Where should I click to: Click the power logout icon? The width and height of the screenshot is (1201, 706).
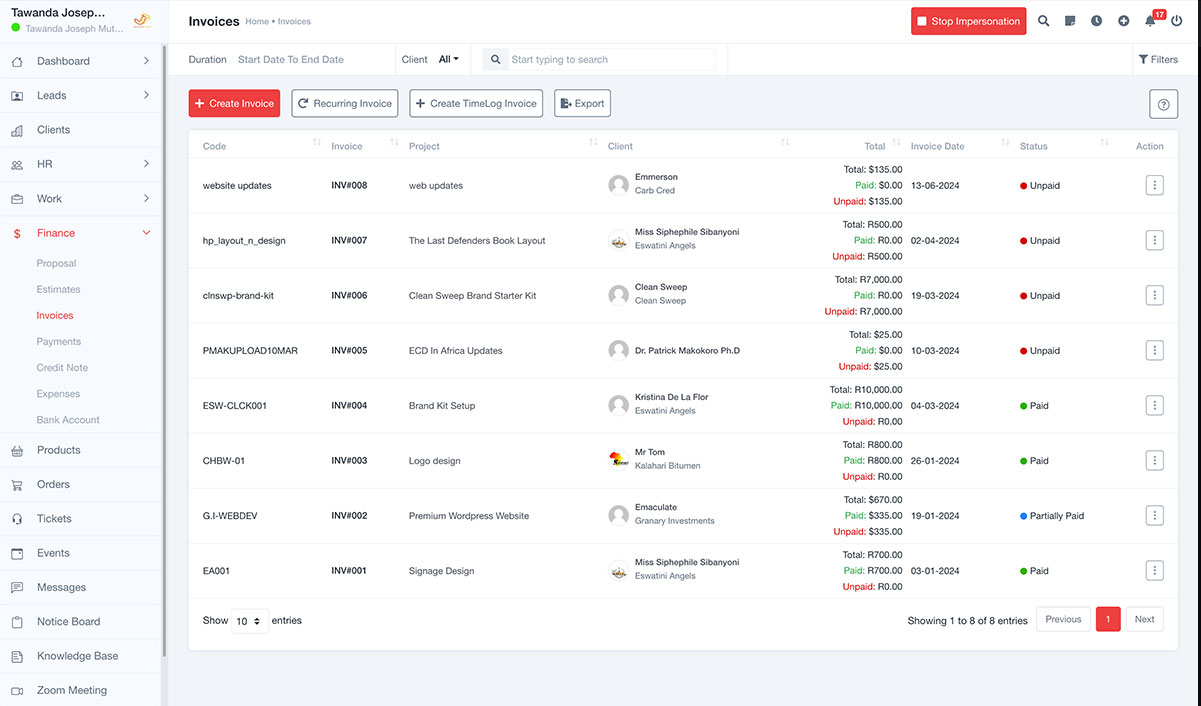tap(1176, 21)
